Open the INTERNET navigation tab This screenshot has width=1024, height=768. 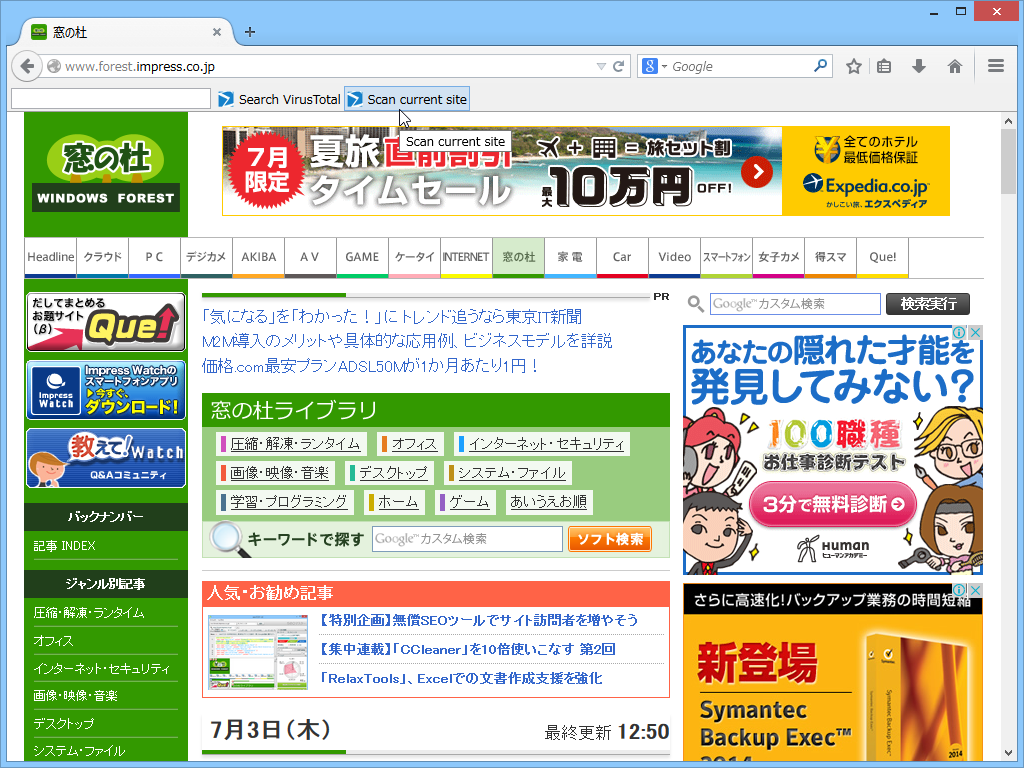coord(466,257)
